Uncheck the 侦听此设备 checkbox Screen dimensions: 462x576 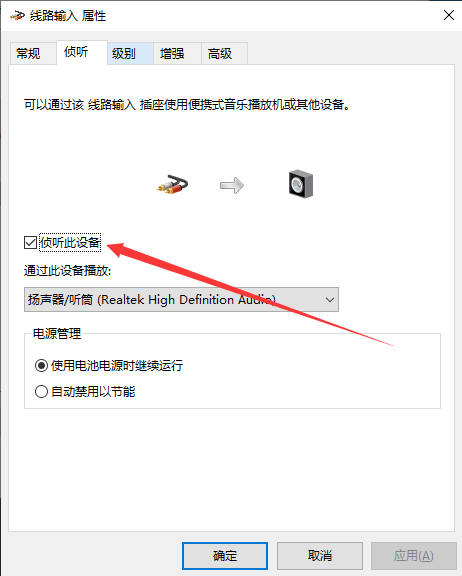(30, 242)
